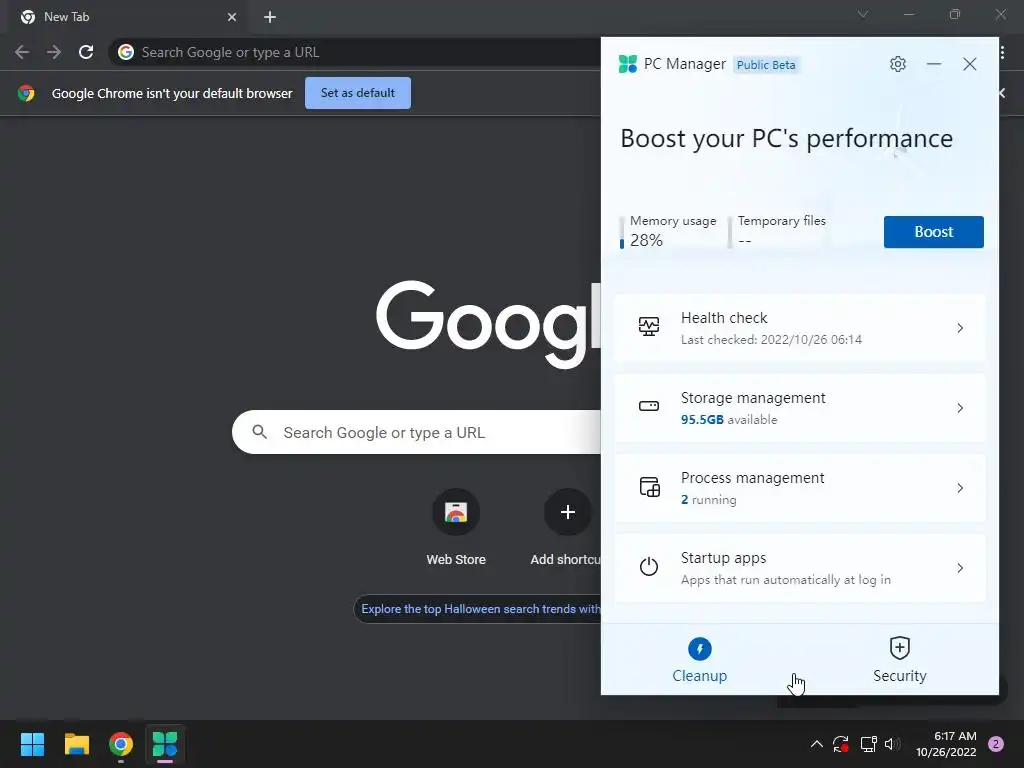This screenshot has width=1024, height=768.
Task: Click the network tray icon
Action: pos(868,744)
